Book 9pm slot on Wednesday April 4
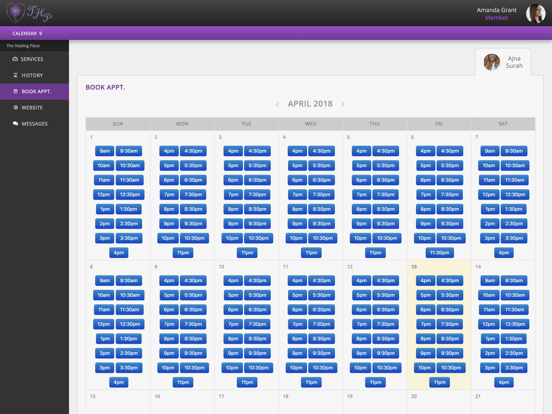552x414 pixels. coord(297,224)
